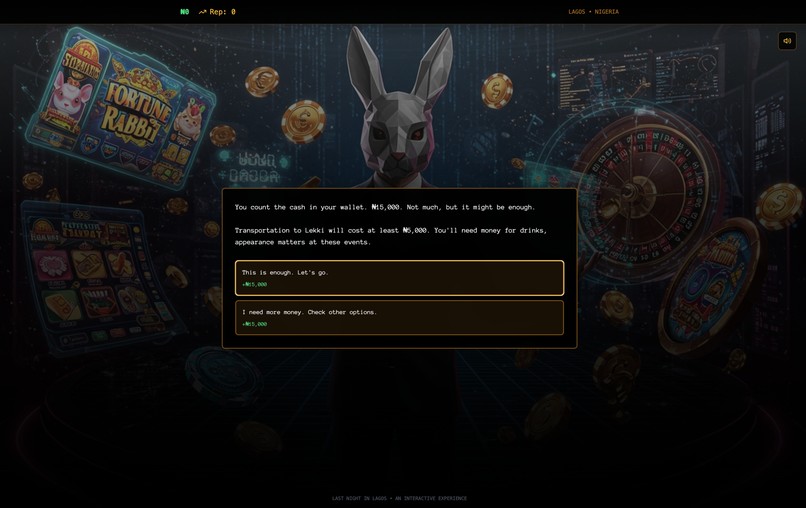
Task: Click the reputation trend arrow icon
Action: point(203,12)
